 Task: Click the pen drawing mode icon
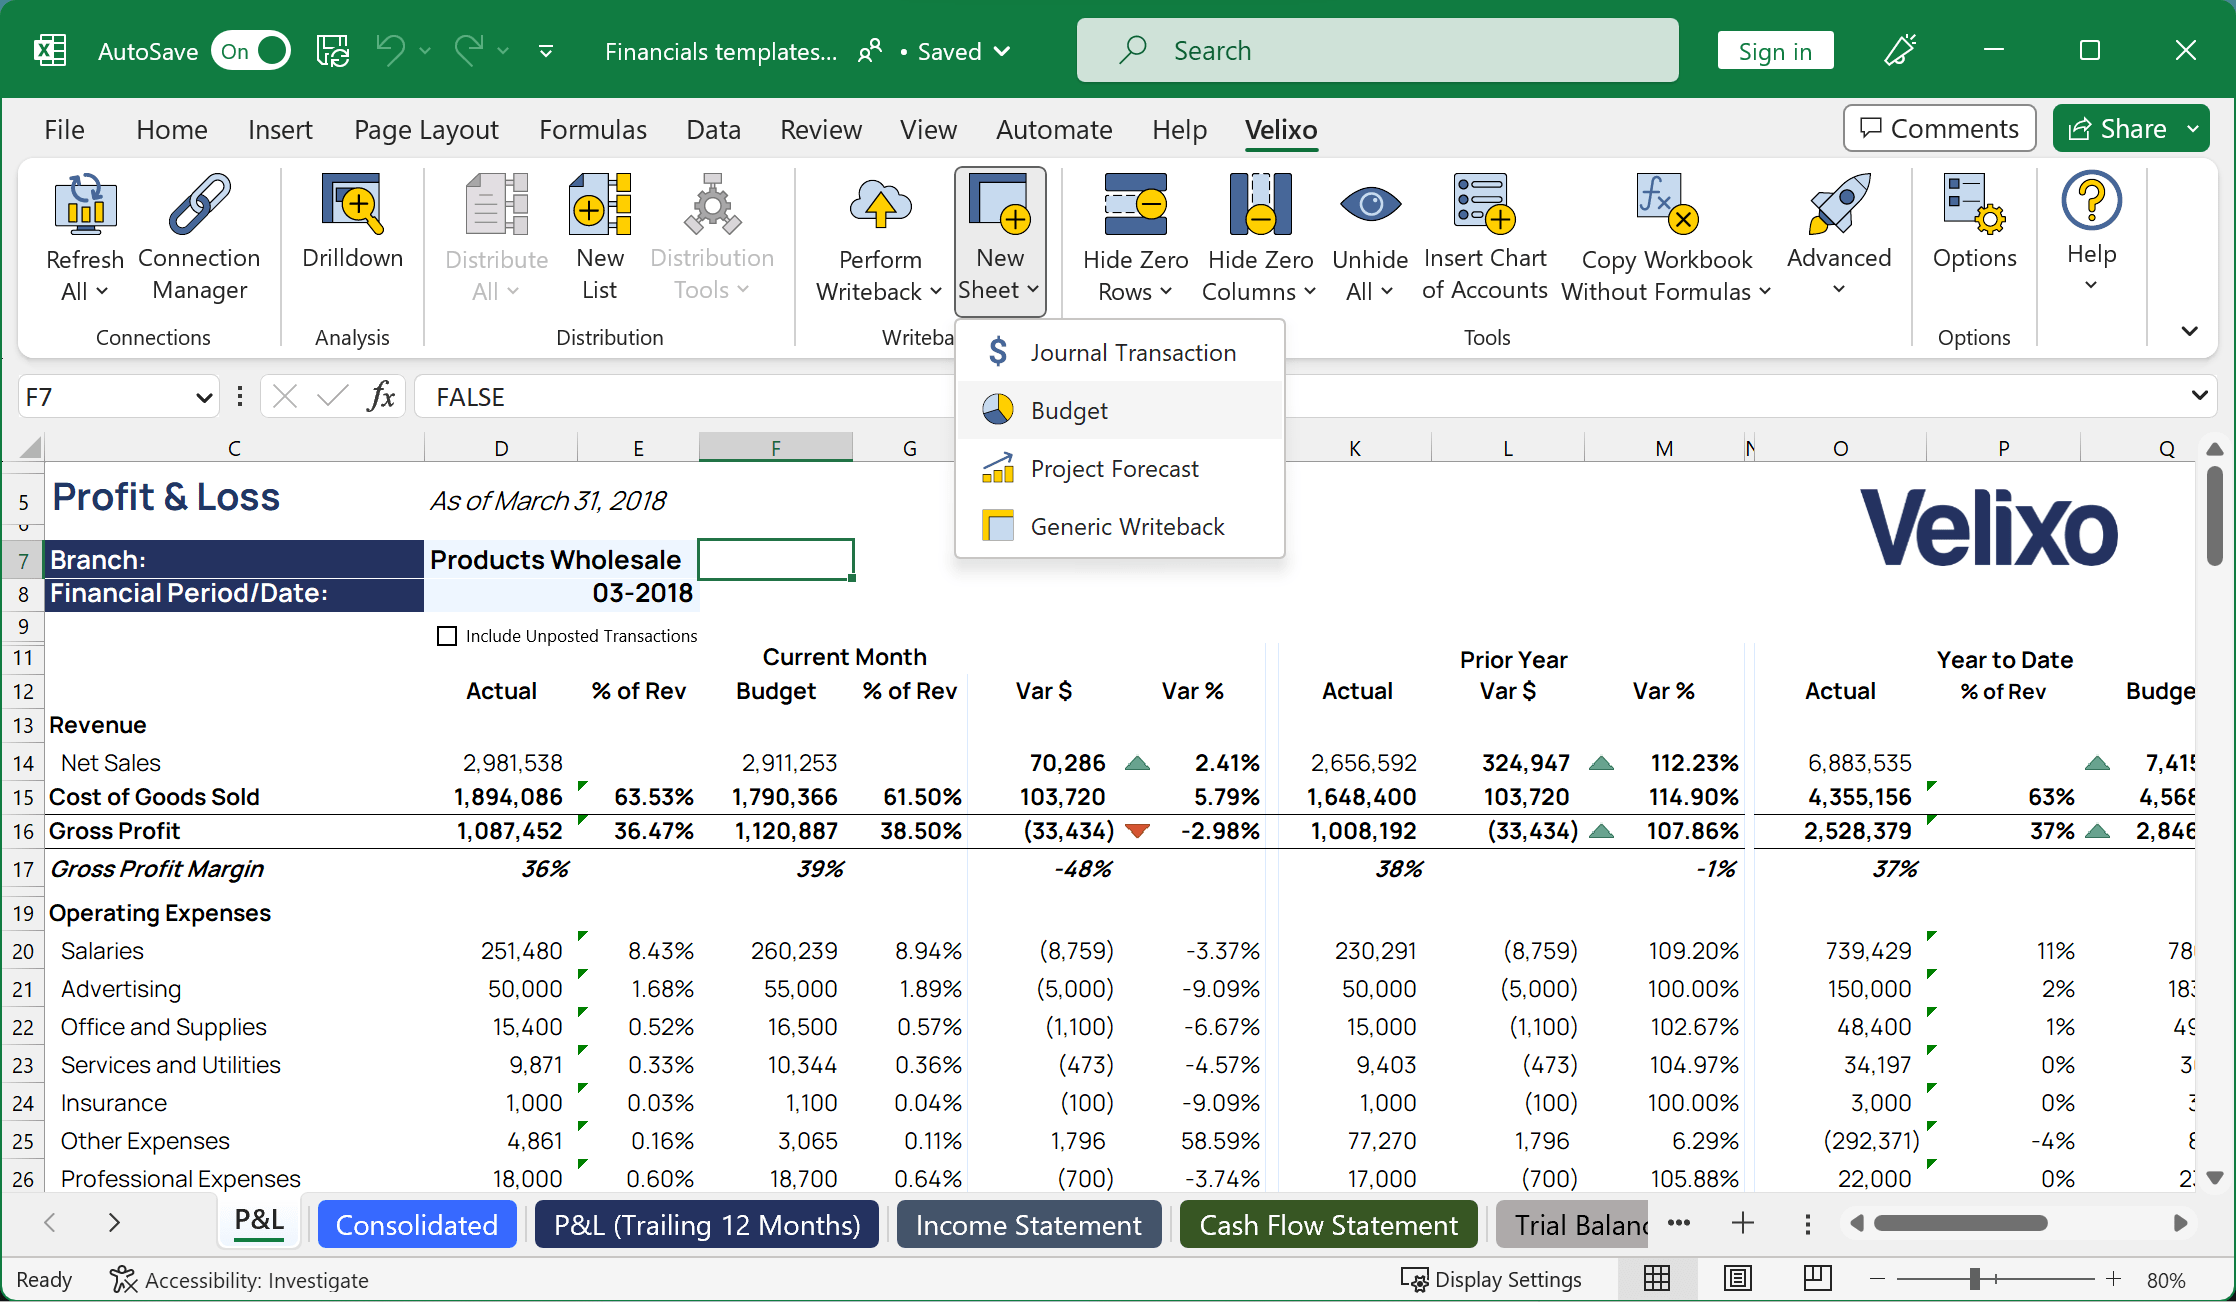click(x=1900, y=50)
